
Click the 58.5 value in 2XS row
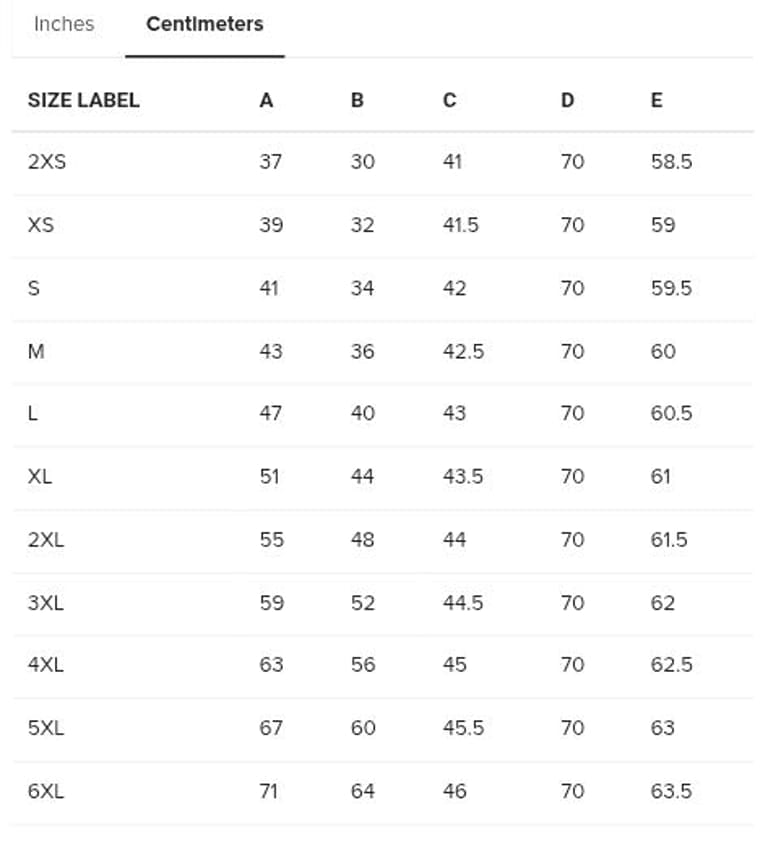[x=671, y=161]
